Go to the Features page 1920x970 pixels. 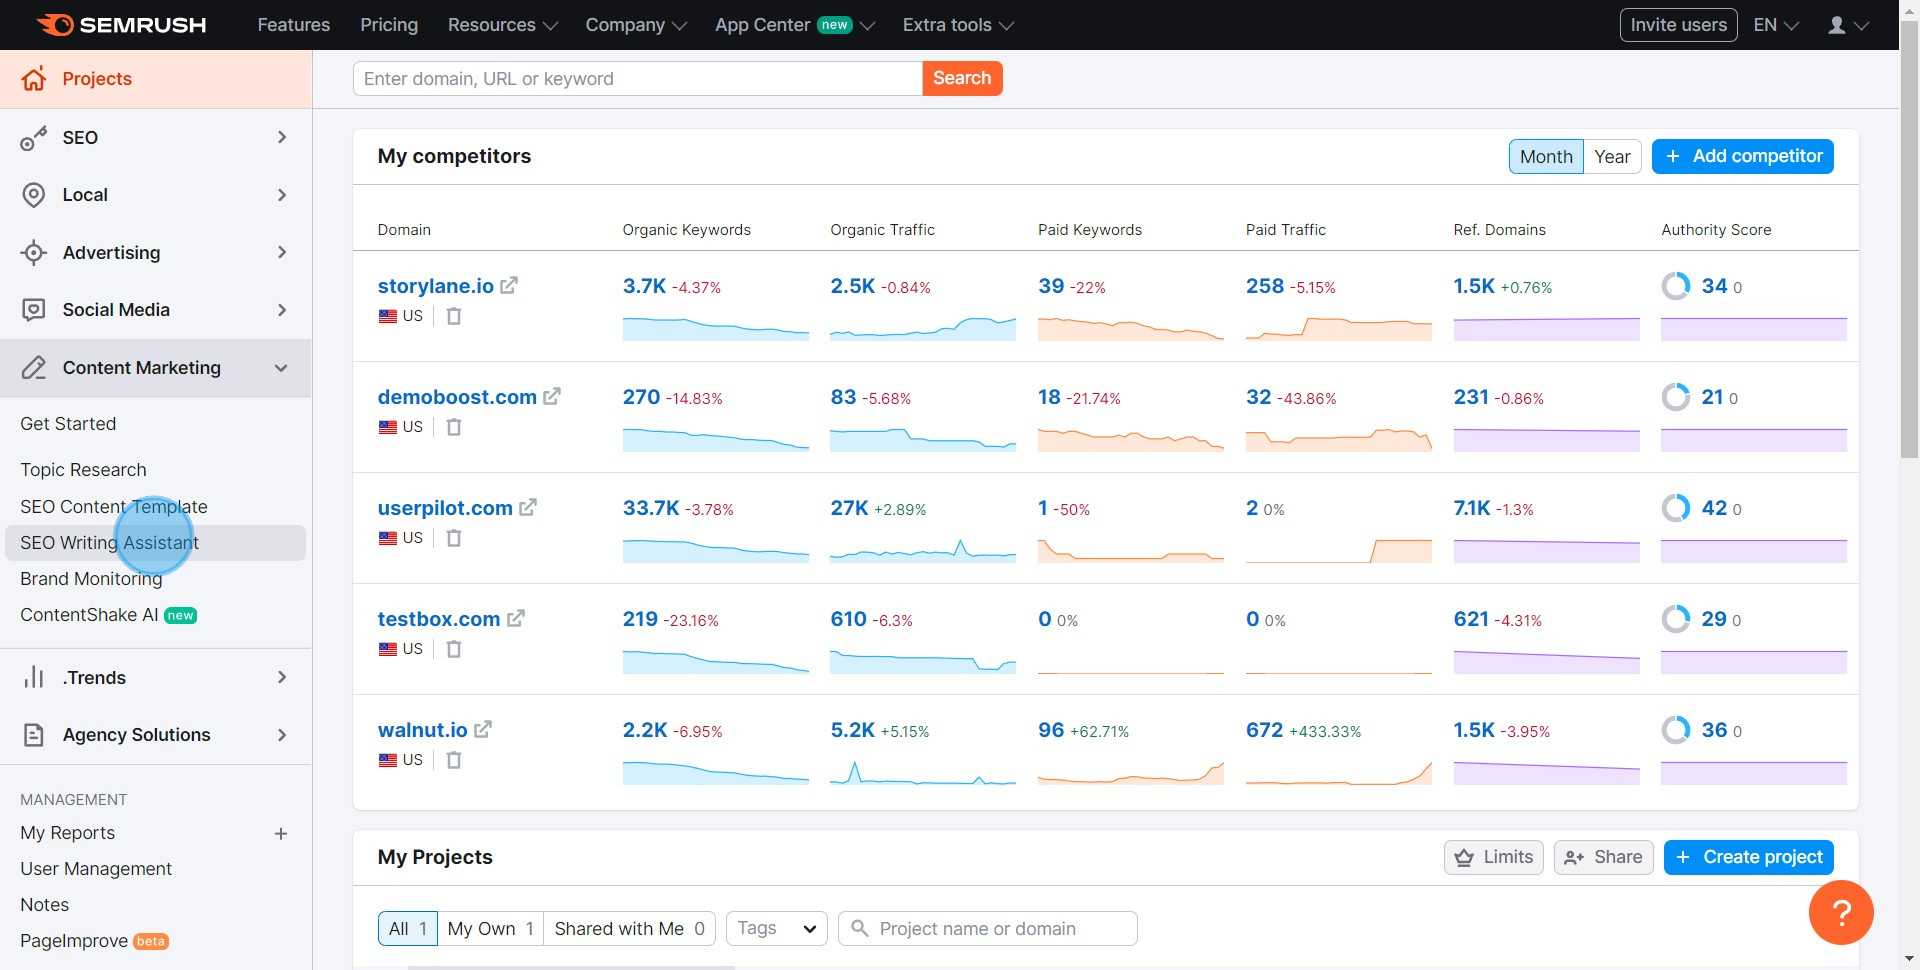pos(294,25)
